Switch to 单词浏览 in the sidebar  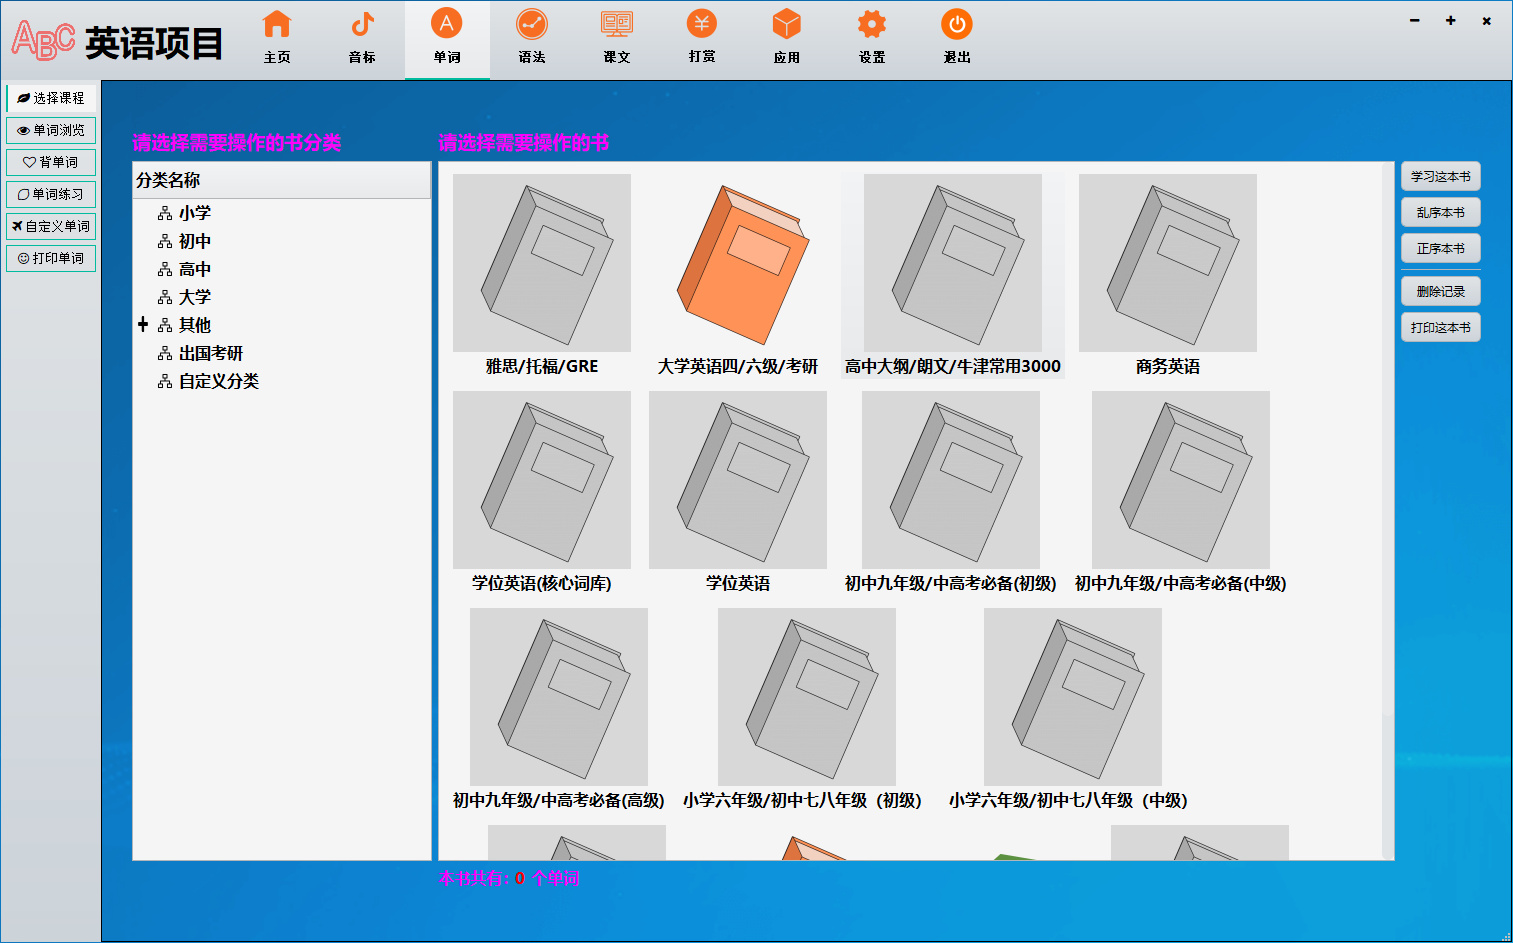click(x=51, y=130)
